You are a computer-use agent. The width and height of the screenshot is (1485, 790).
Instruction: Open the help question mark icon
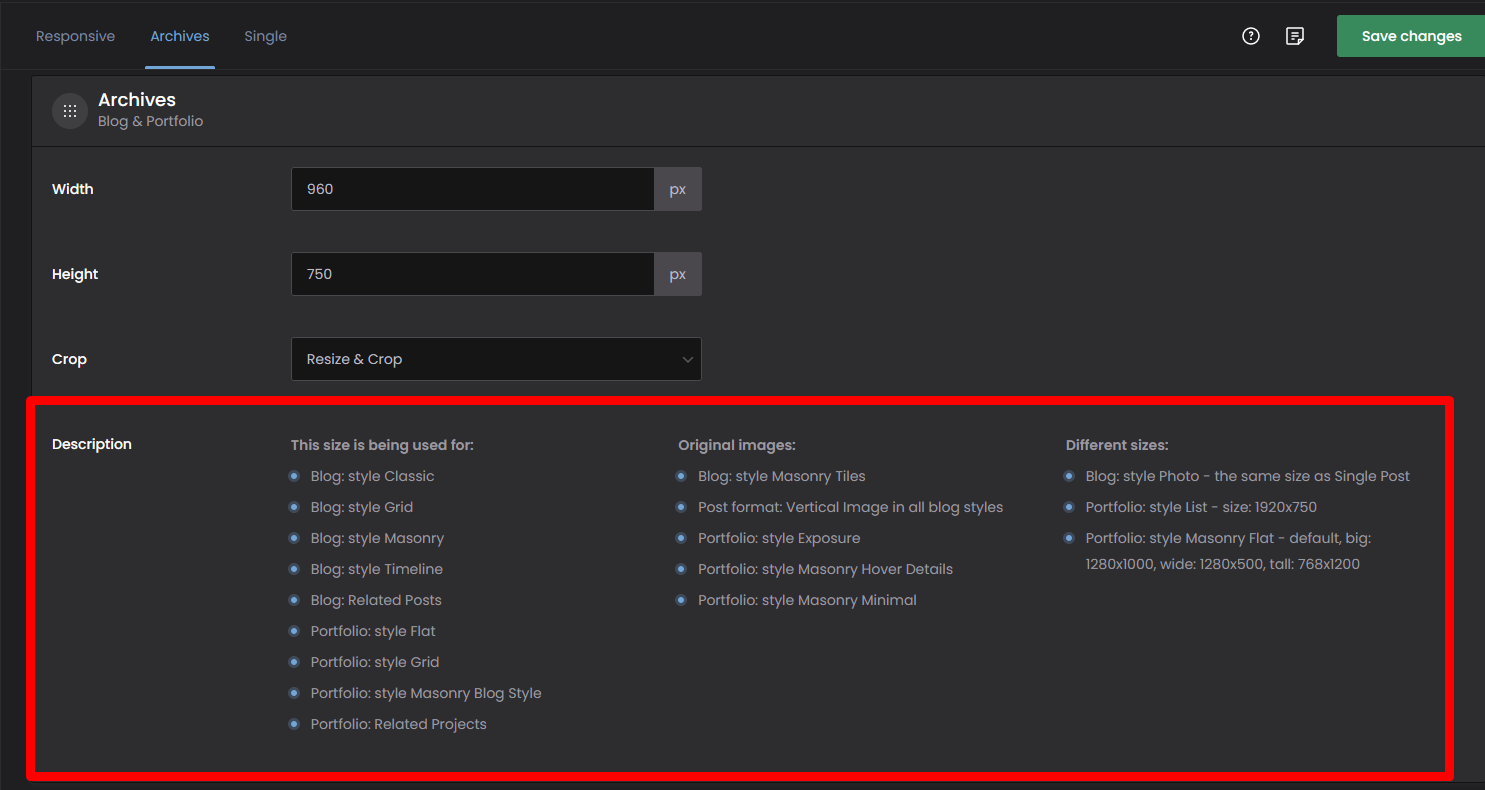coord(1251,36)
